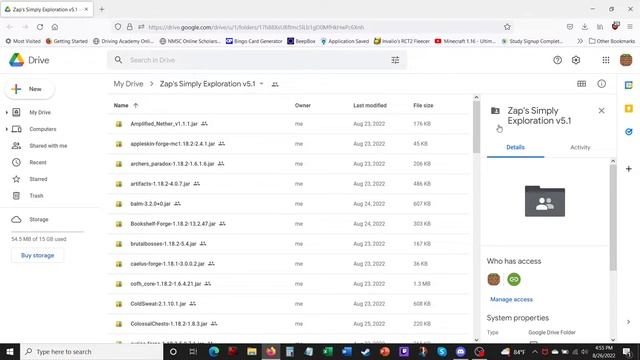Open folder dropdown next to Zap's Simply Exploration v5.1

point(262,84)
